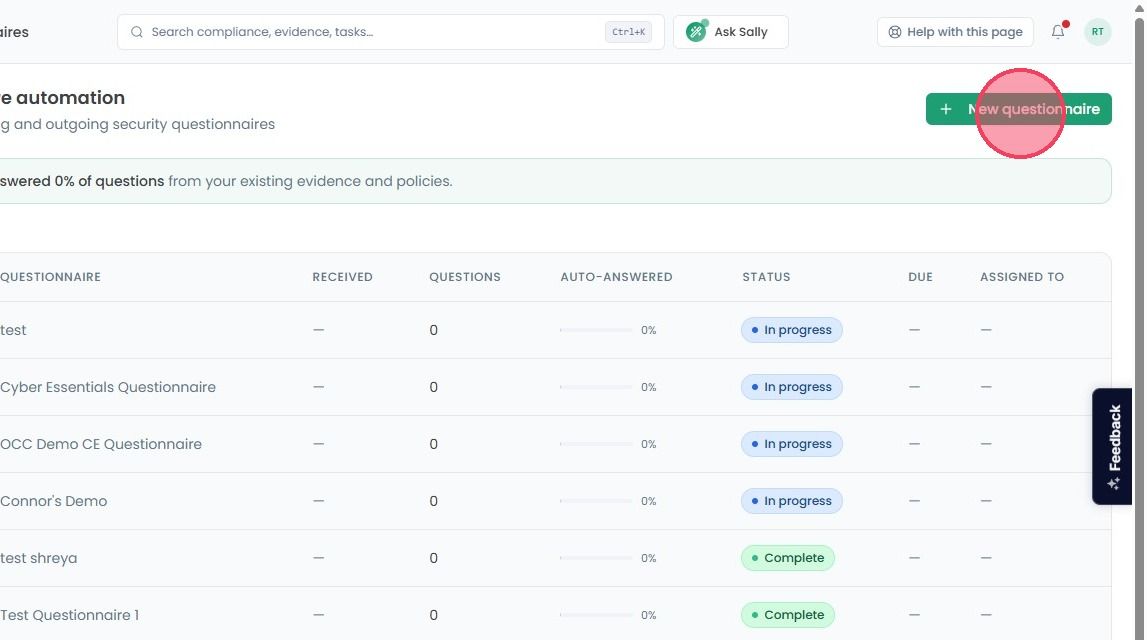Screen dimensions: 1147x640
Task: Open Cyber Essentials Questionnaire
Action: (108, 387)
